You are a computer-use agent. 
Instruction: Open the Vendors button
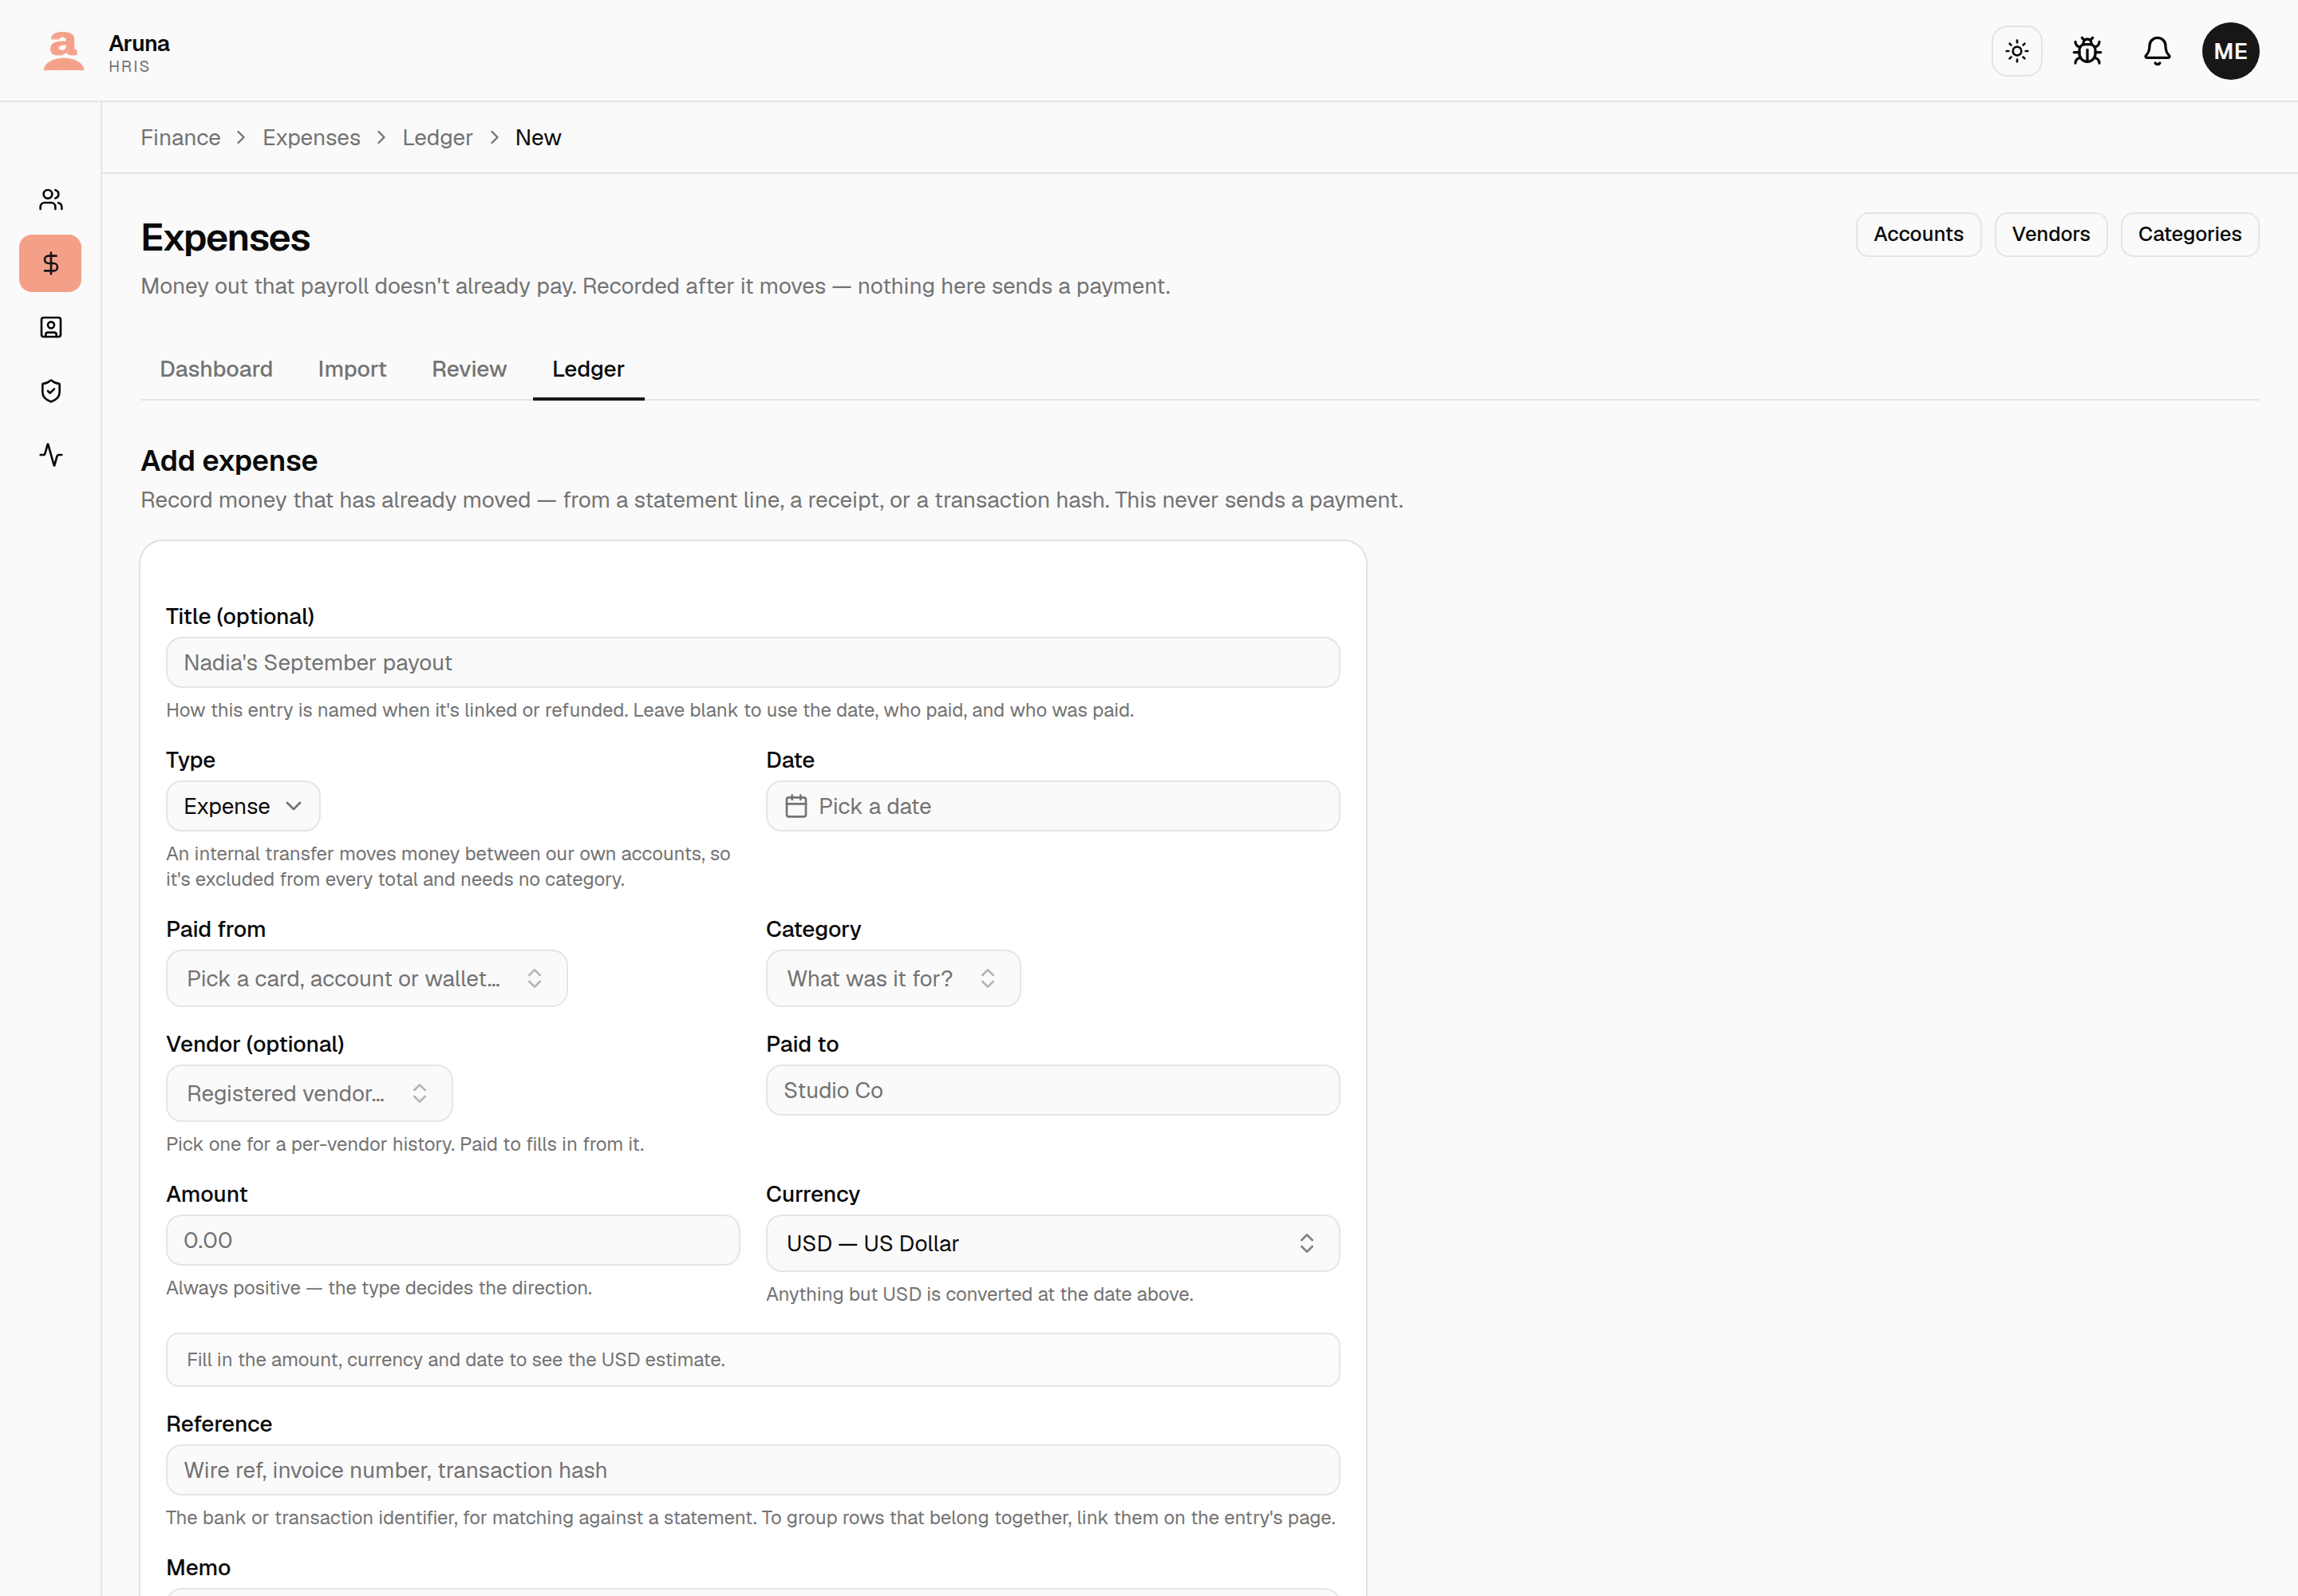2050,234
